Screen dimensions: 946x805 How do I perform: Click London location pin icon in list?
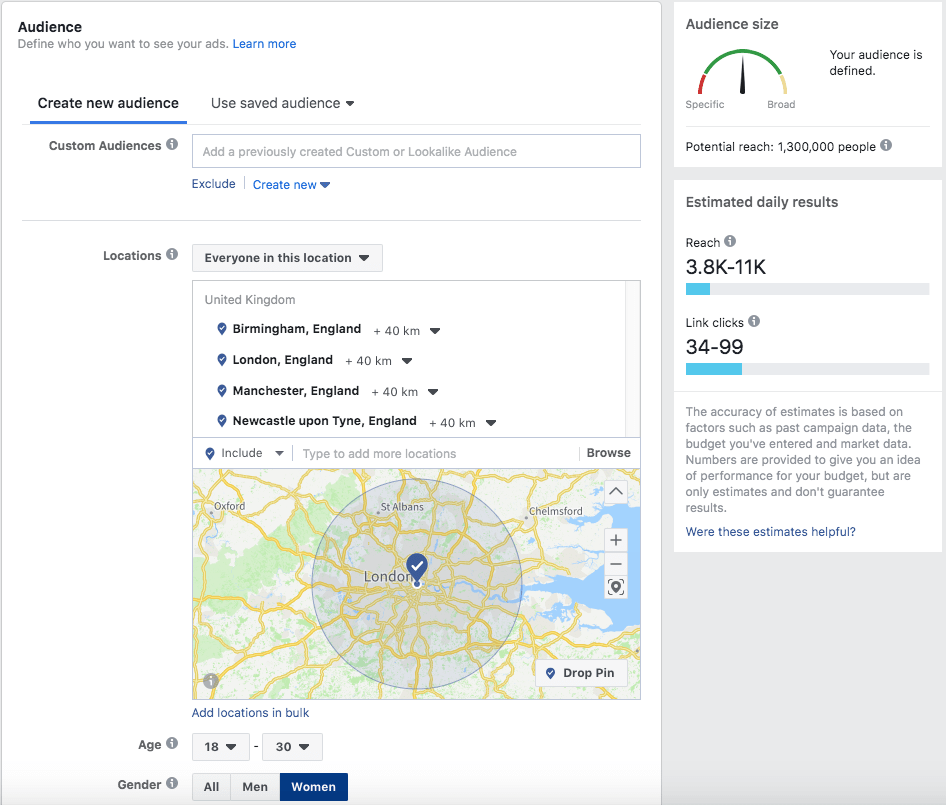pos(221,360)
